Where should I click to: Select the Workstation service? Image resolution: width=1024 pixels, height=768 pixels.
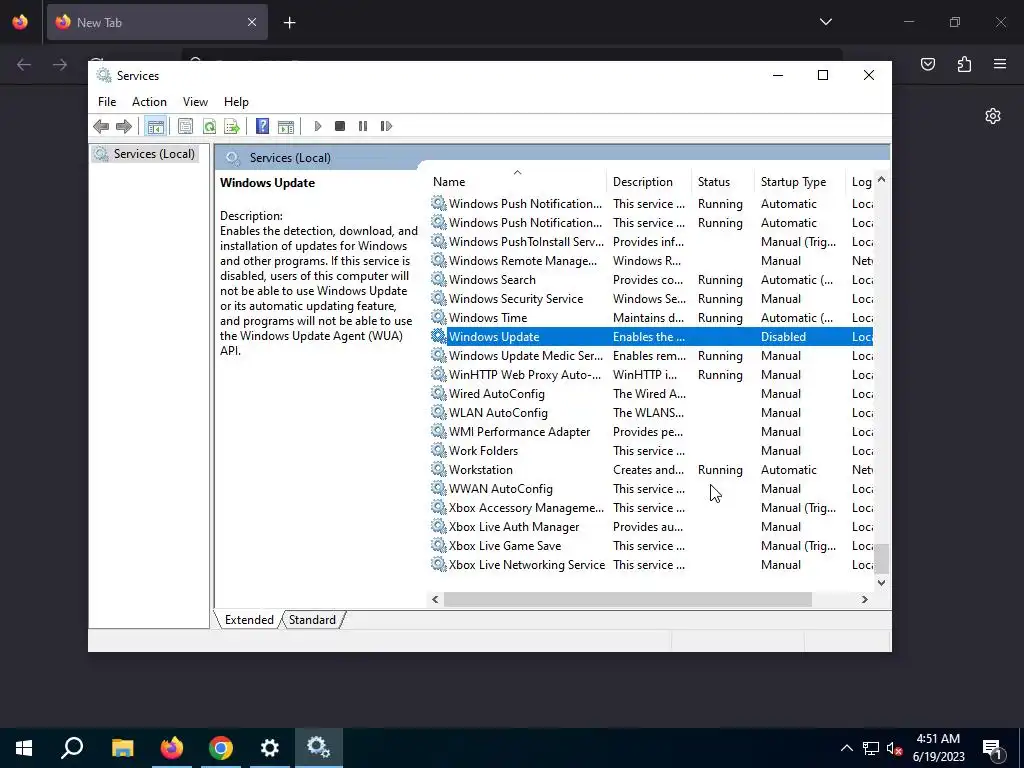pos(651,470)
